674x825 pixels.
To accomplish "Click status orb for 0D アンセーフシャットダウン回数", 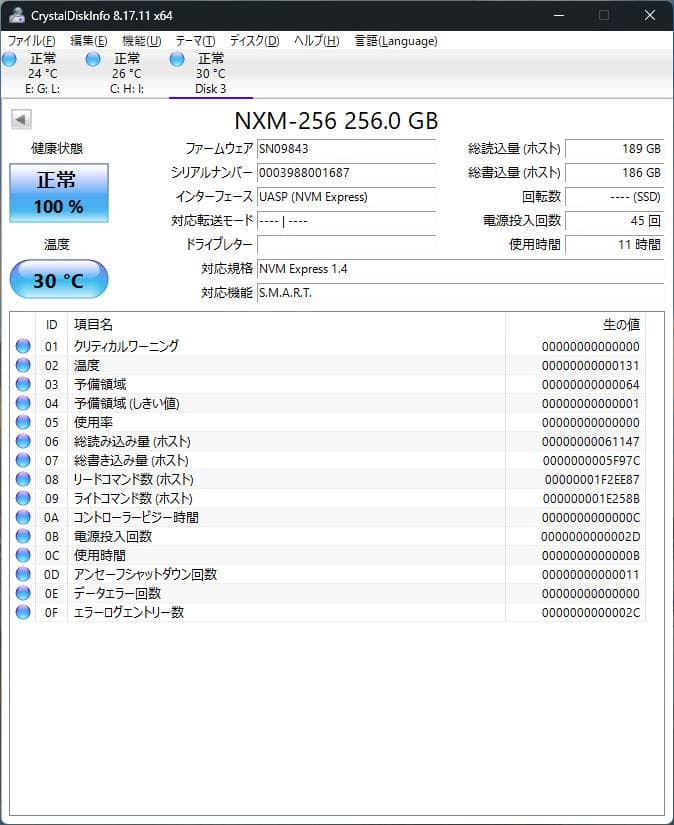I will click(x=23, y=574).
